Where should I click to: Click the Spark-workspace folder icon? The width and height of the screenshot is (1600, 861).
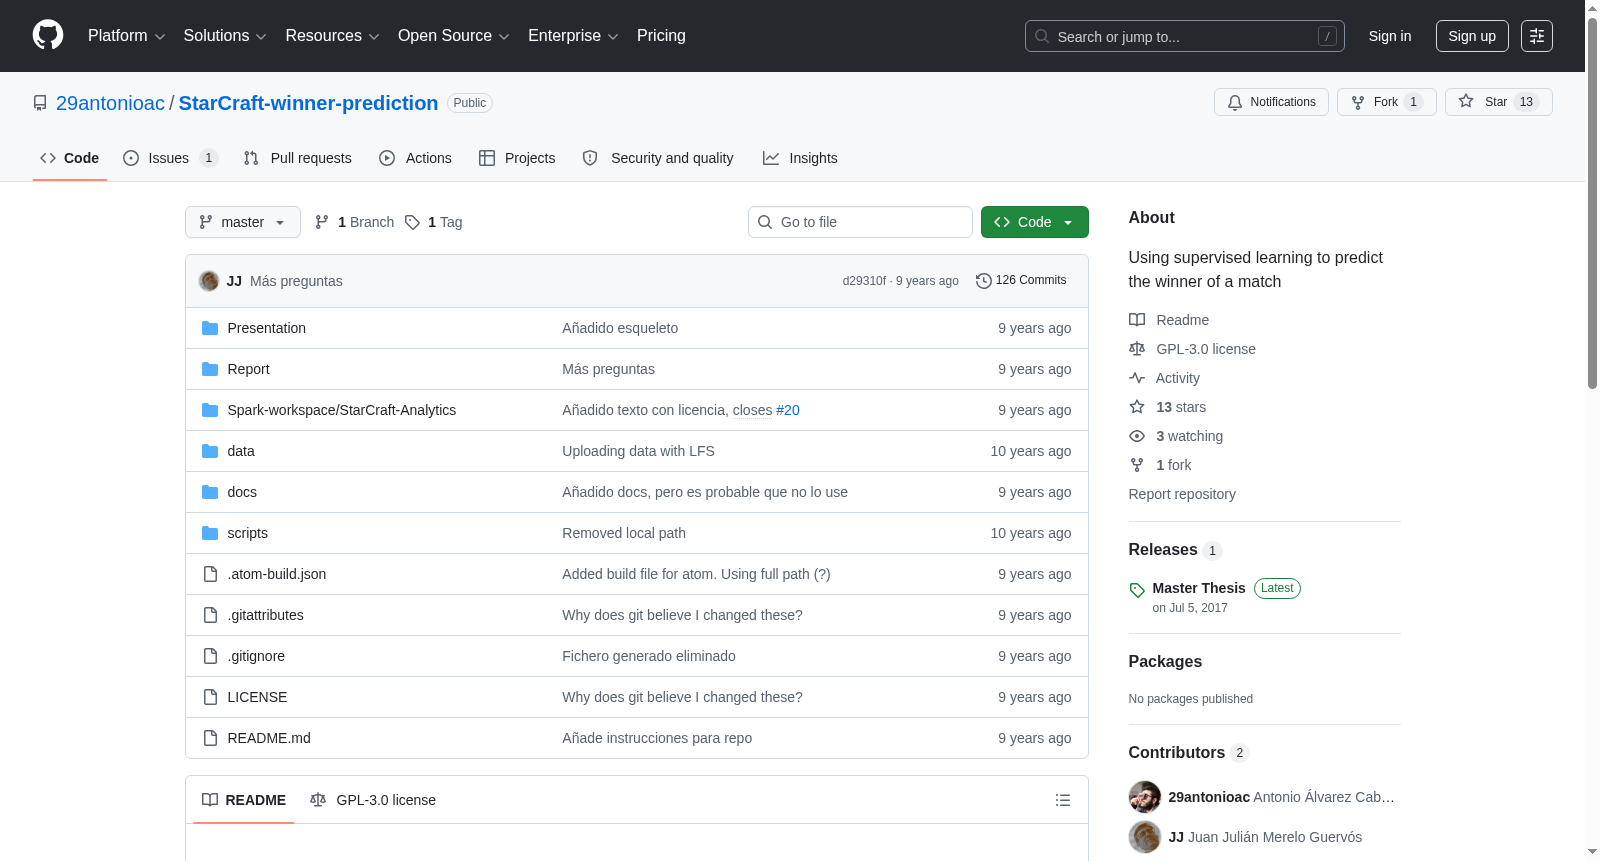(210, 410)
